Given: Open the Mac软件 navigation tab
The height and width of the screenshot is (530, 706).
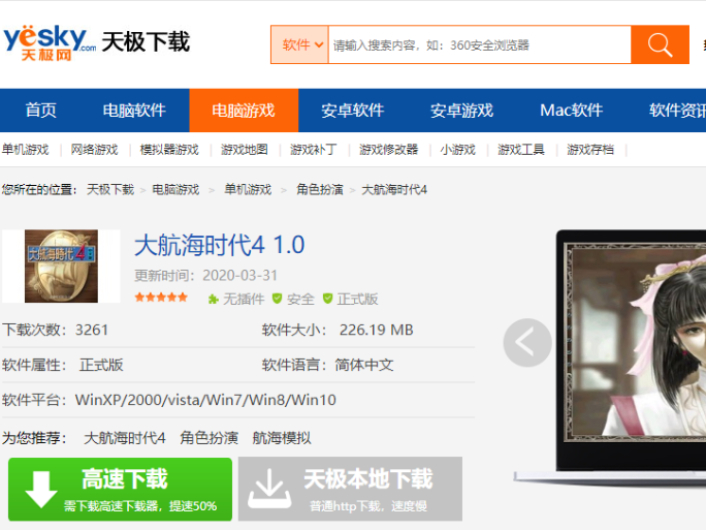Looking at the screenshot, I should tap(571, 110).
